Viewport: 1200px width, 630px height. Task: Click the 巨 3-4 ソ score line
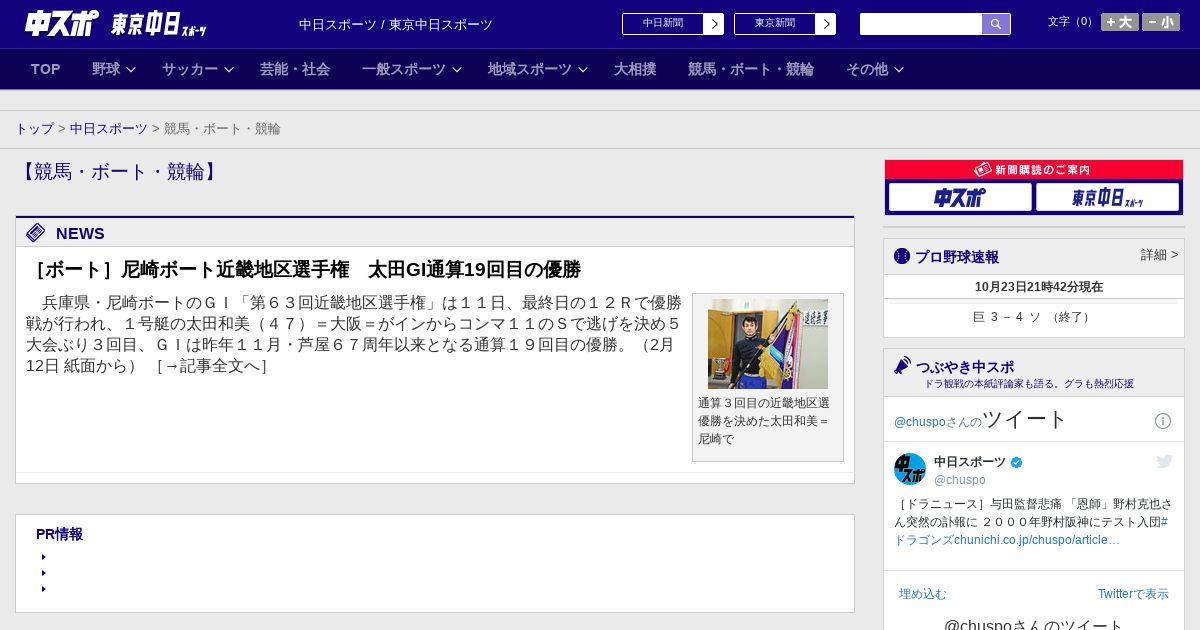pos(1034,317)
